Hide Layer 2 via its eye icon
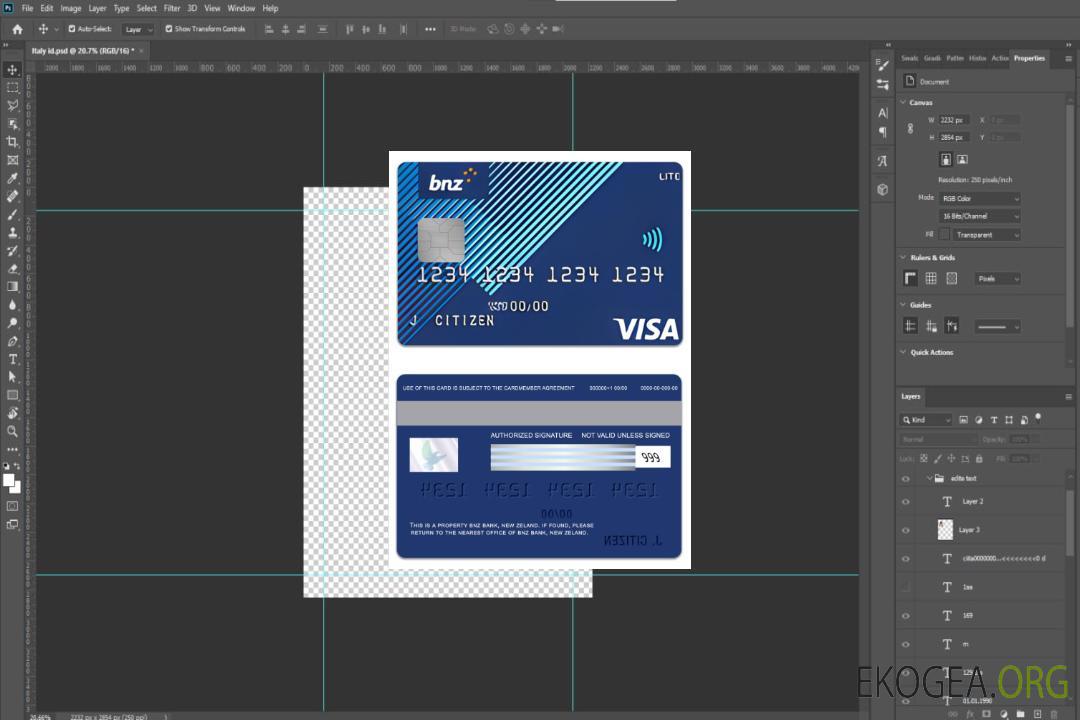Screen dimensions: 1080x720 [906, 502]
